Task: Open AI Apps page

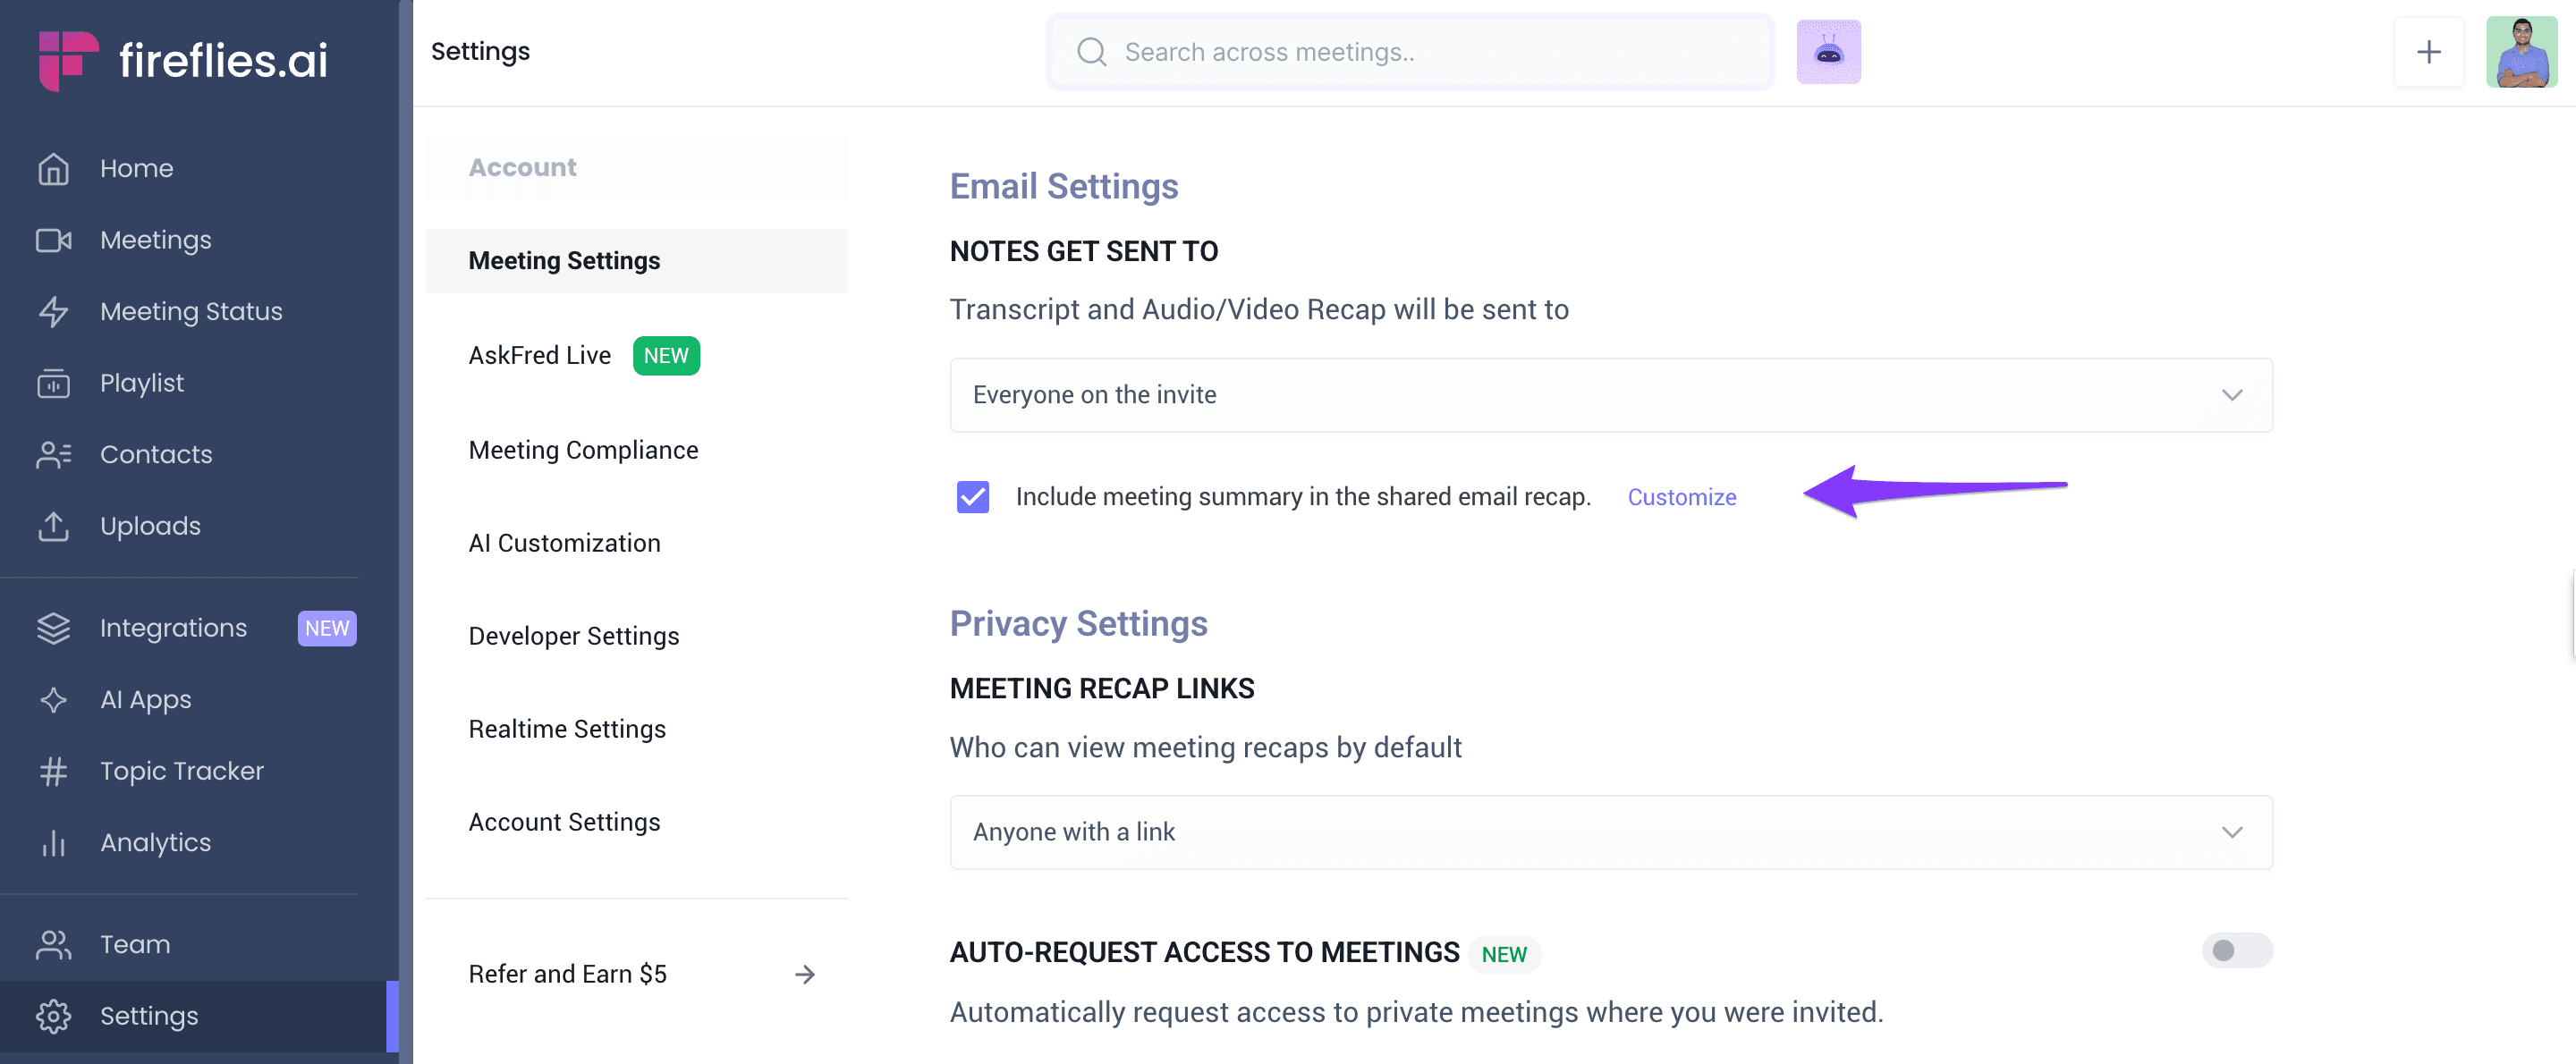Action: [x=145, y=699]
